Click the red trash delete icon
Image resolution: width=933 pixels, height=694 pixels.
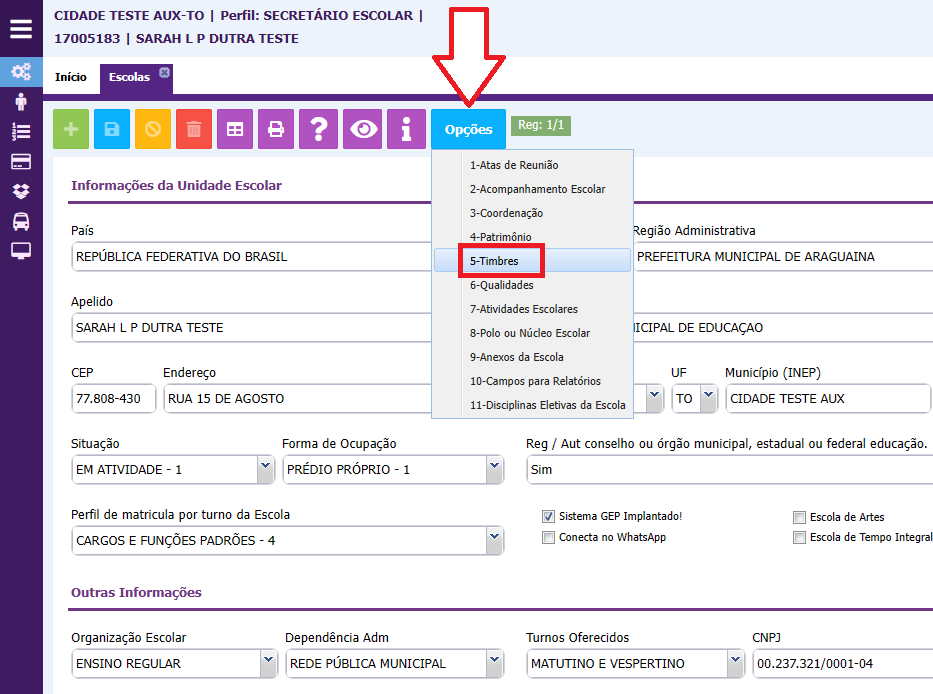[x=194, y=129]
